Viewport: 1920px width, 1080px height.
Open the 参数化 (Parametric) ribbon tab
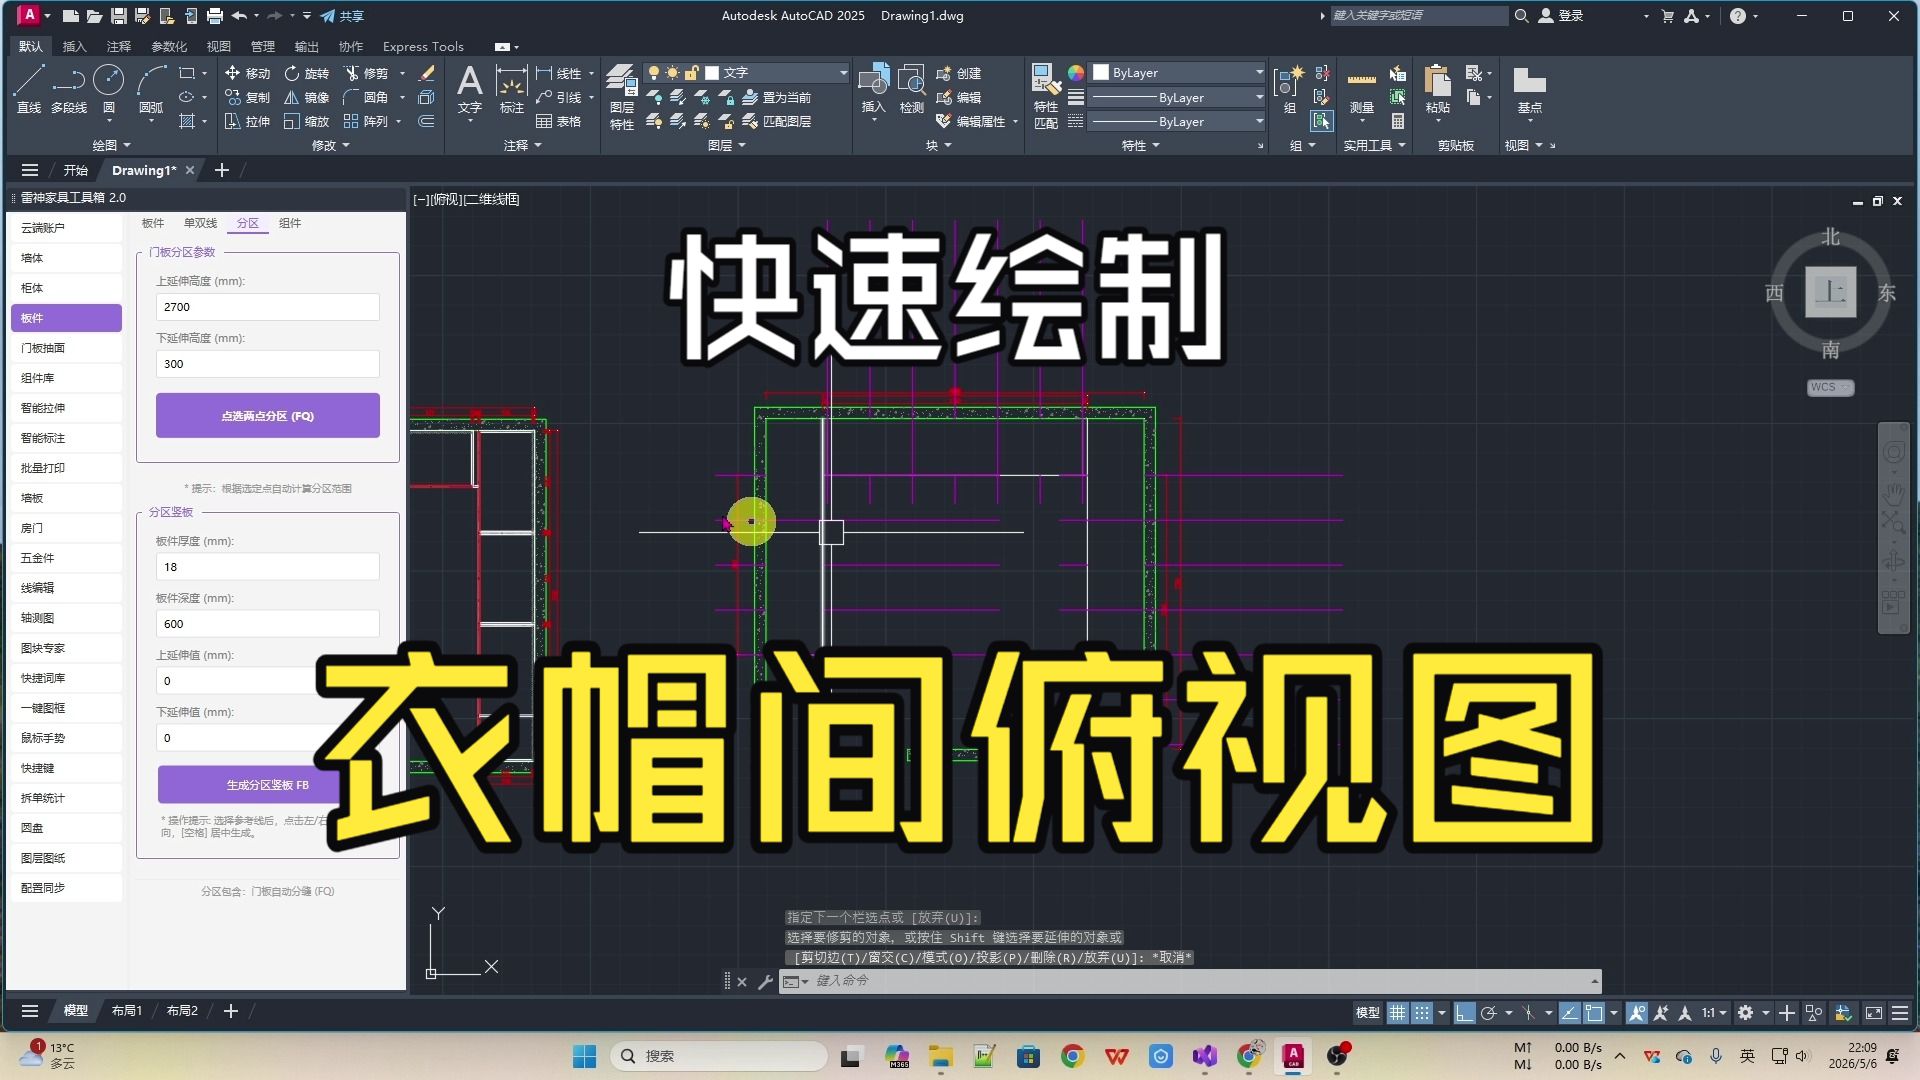pos(168,46)
